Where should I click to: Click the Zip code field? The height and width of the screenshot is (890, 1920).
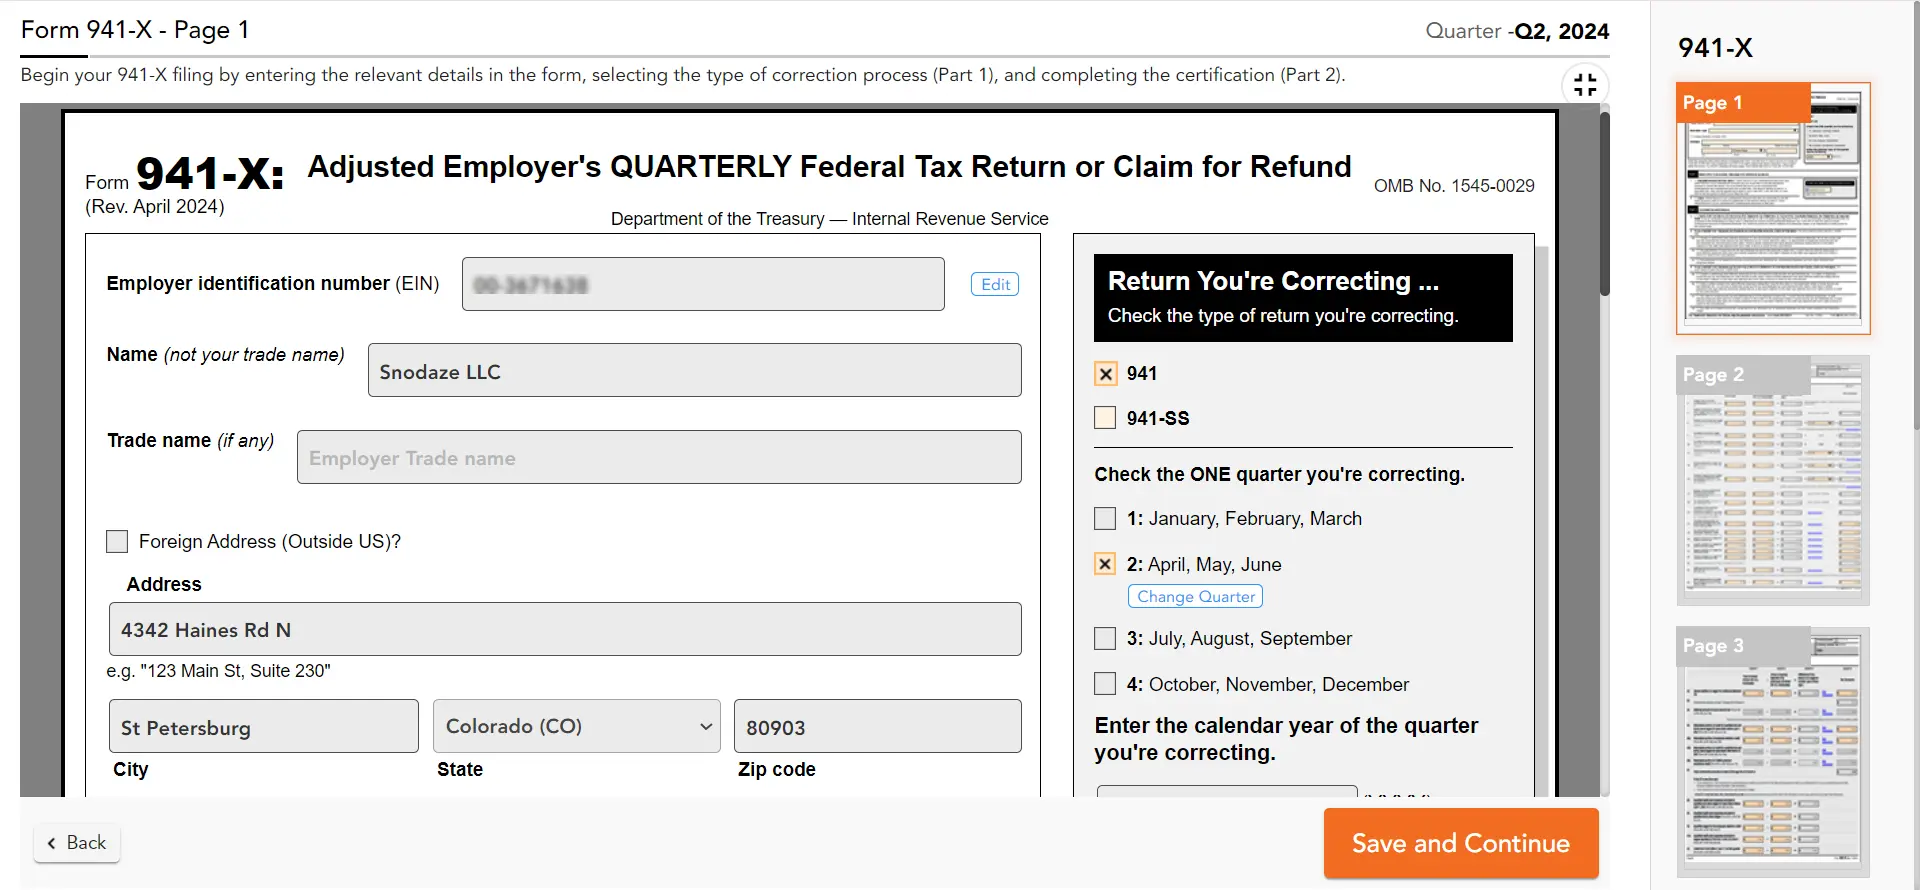[877, 727]
